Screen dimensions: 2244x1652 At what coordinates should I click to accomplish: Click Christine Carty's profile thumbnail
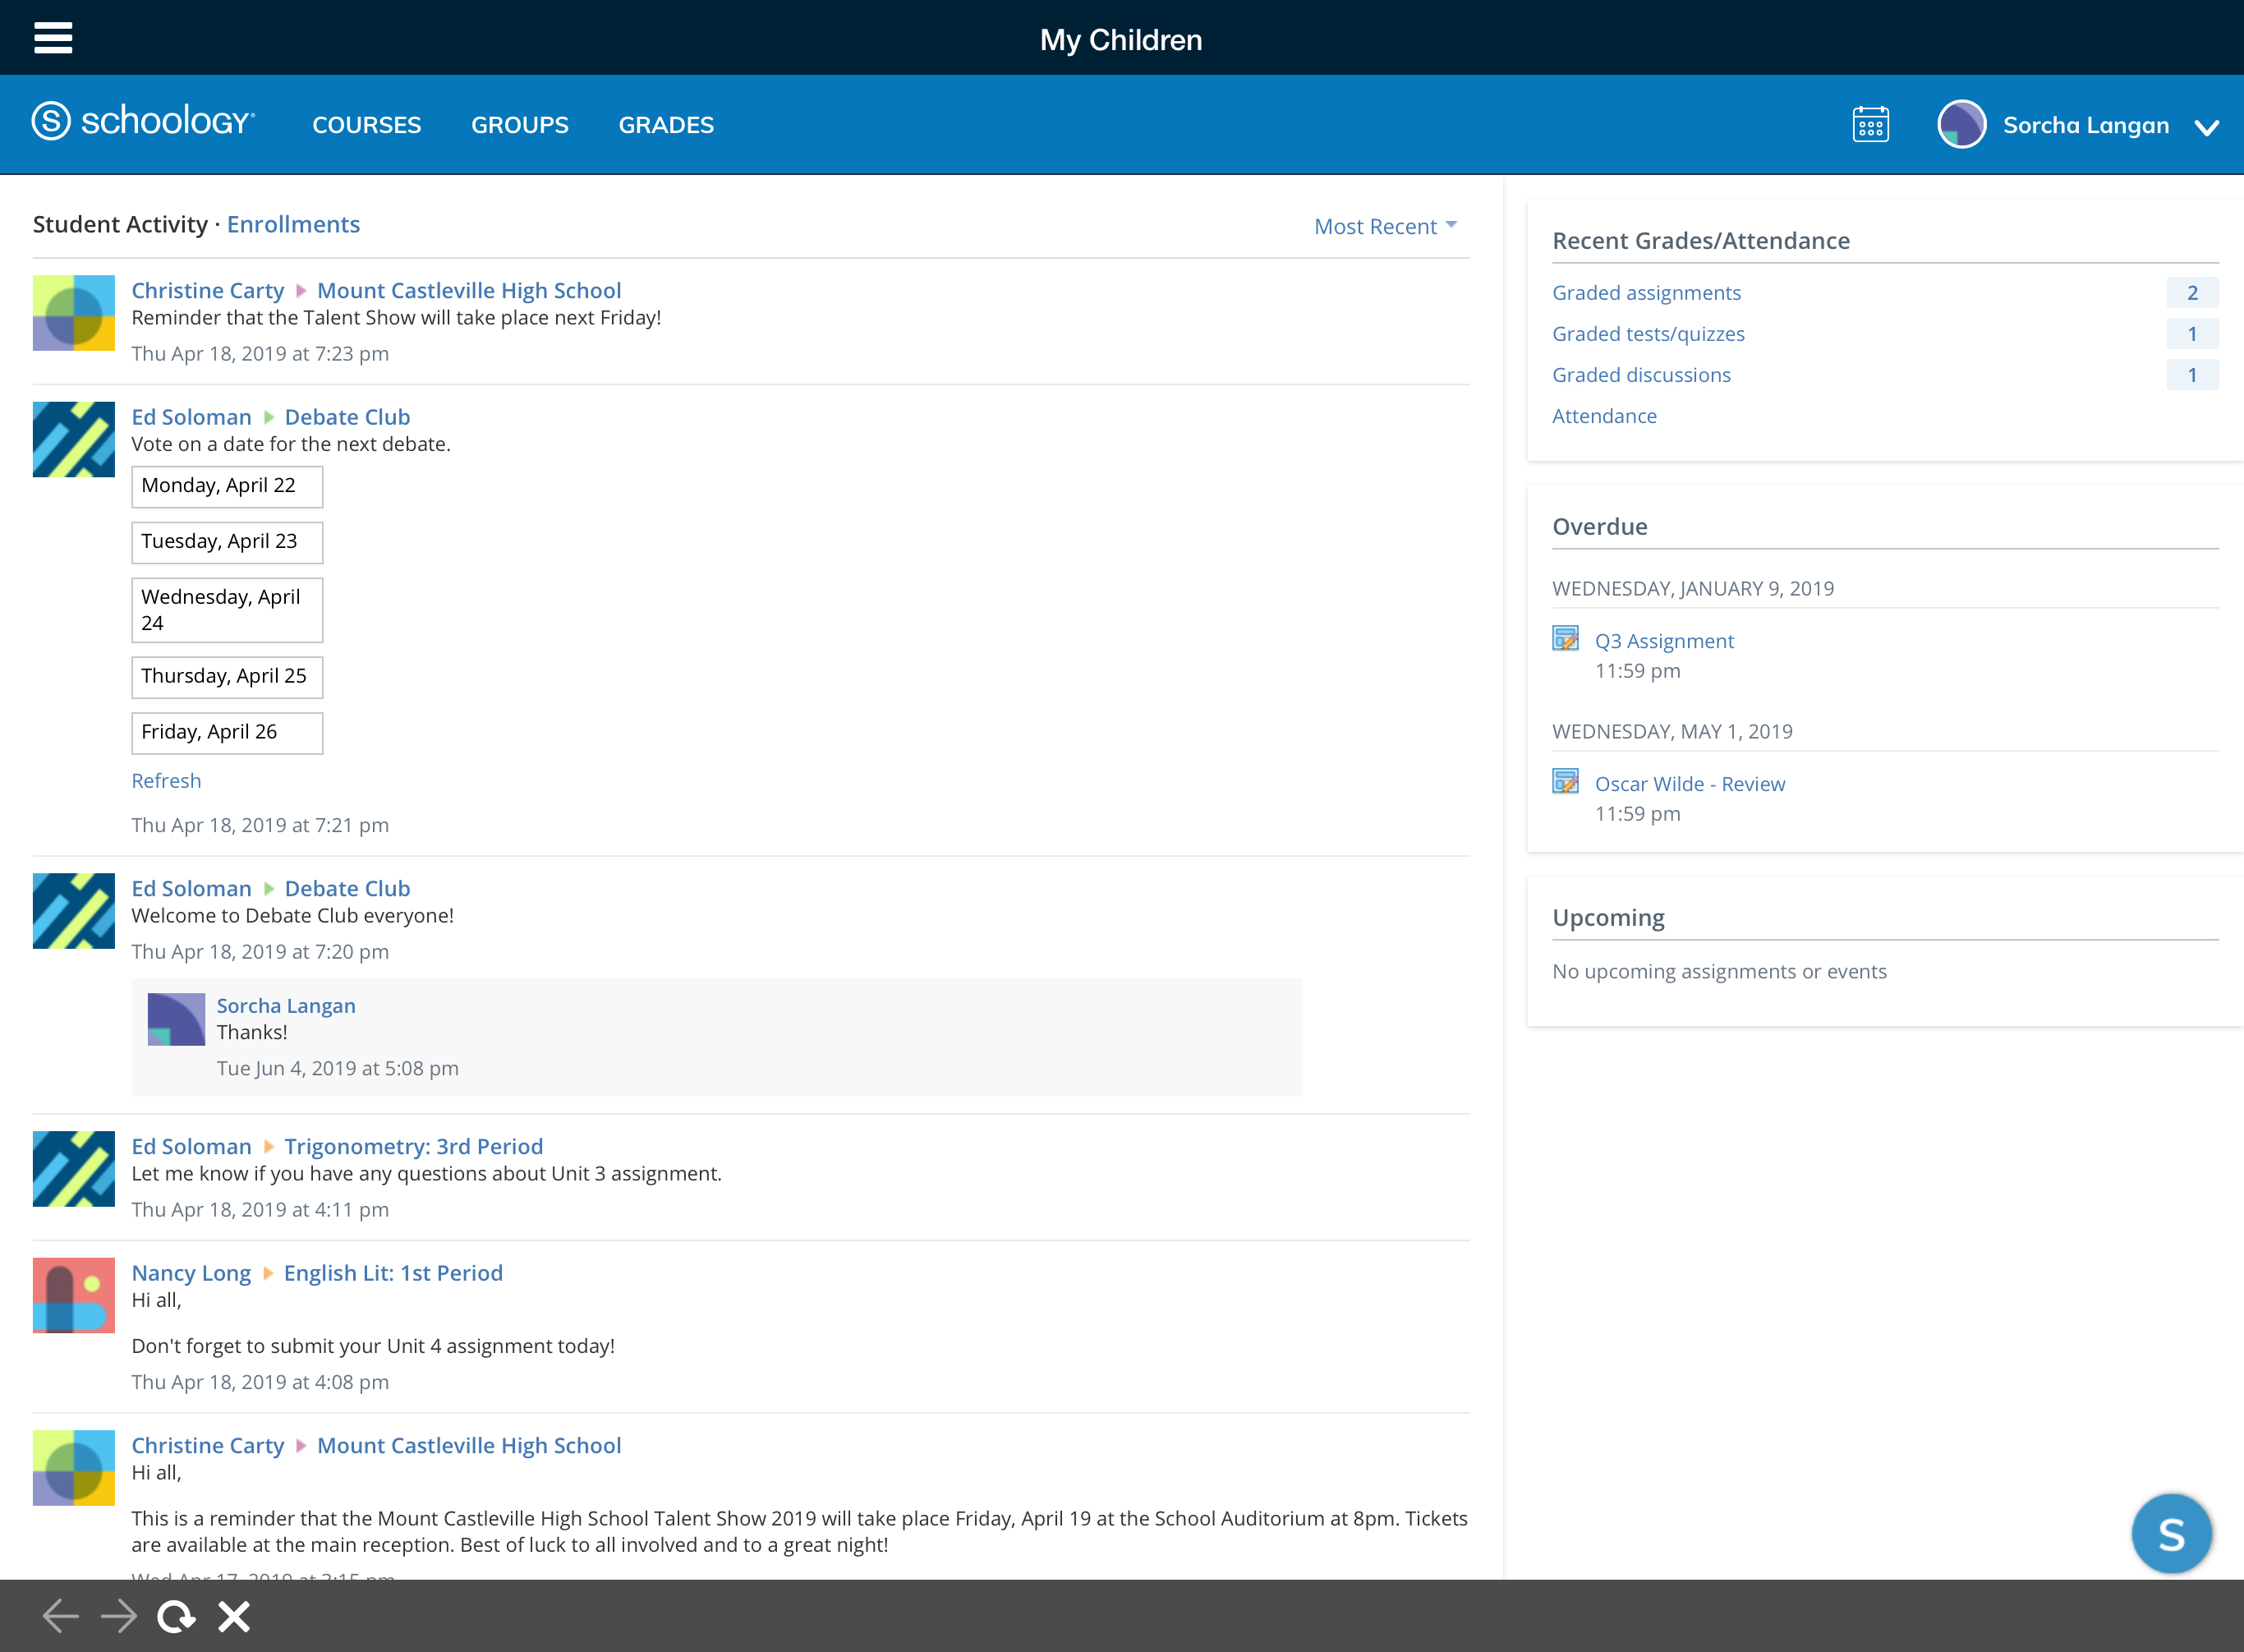click(x=74, y=313)
